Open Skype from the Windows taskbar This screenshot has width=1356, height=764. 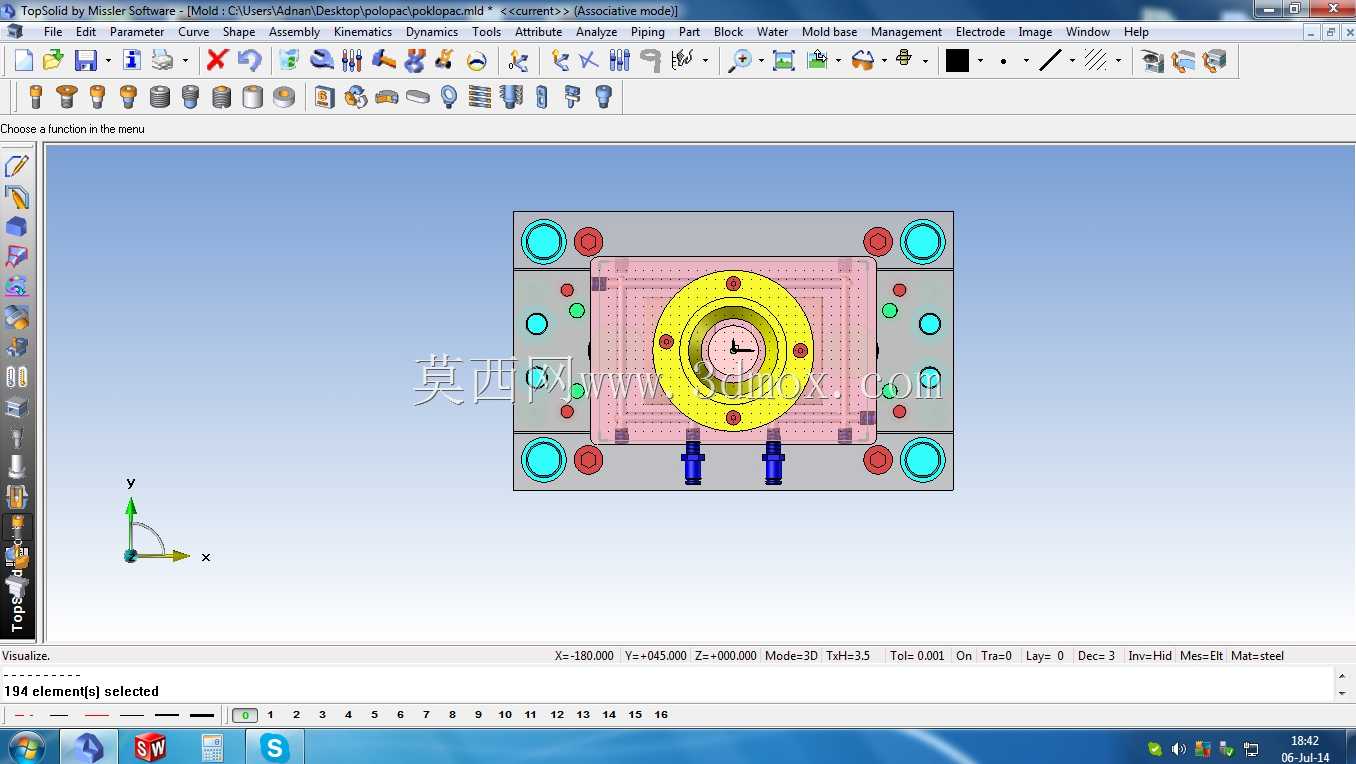[273, 747]
